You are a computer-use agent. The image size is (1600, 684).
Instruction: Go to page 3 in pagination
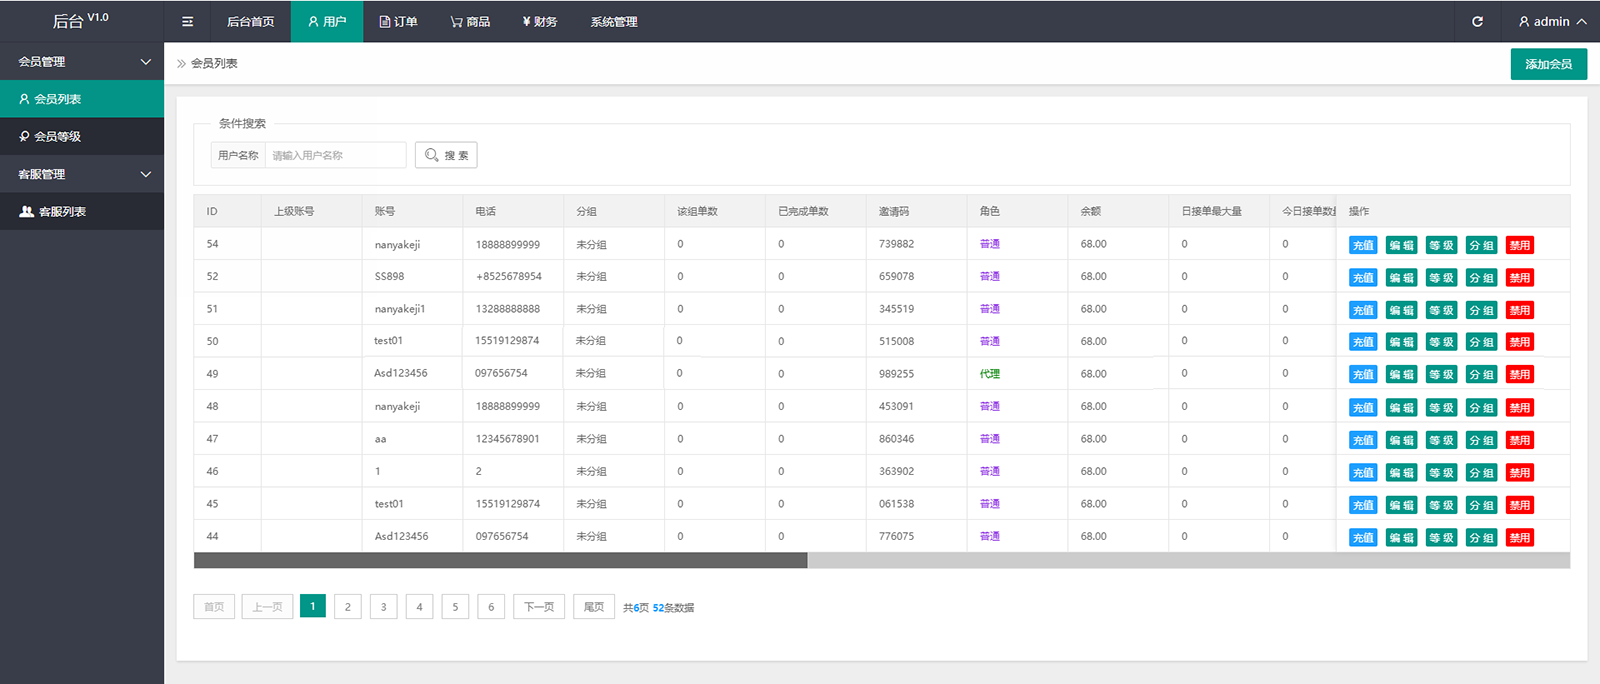[383, 607]
